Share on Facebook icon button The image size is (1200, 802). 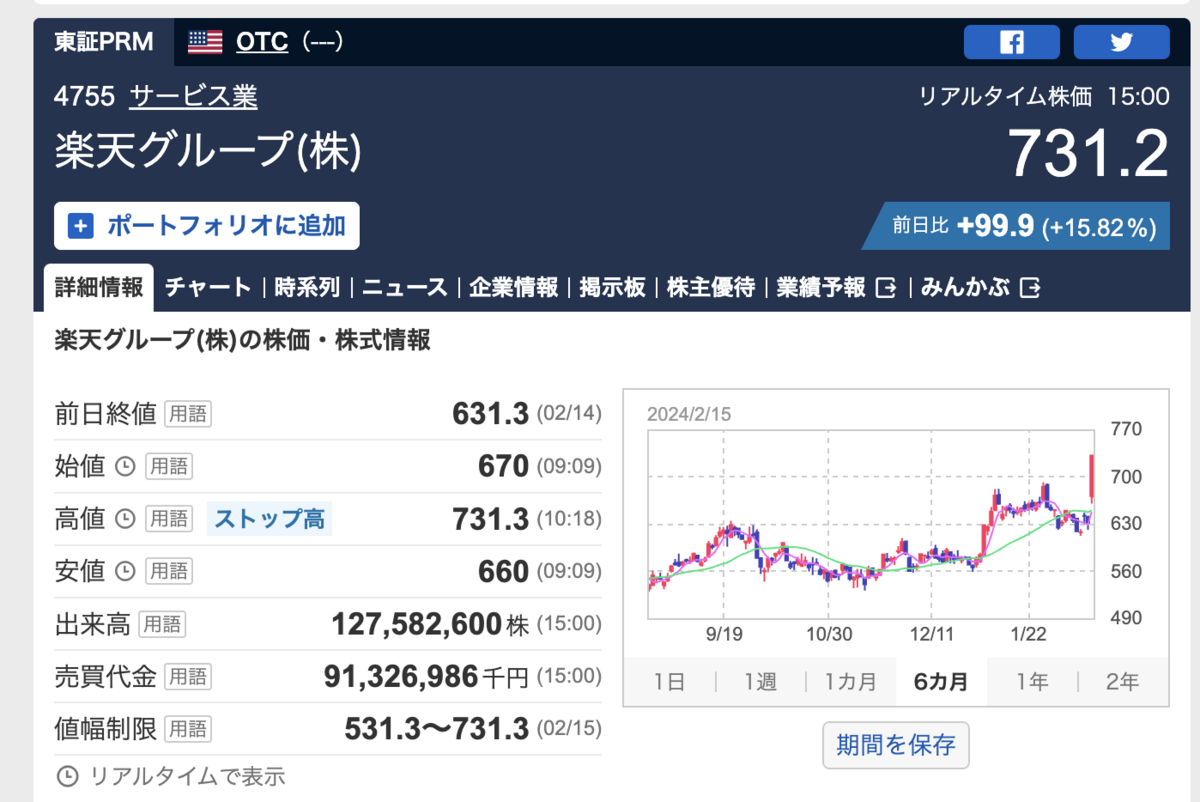point(1011,43)
